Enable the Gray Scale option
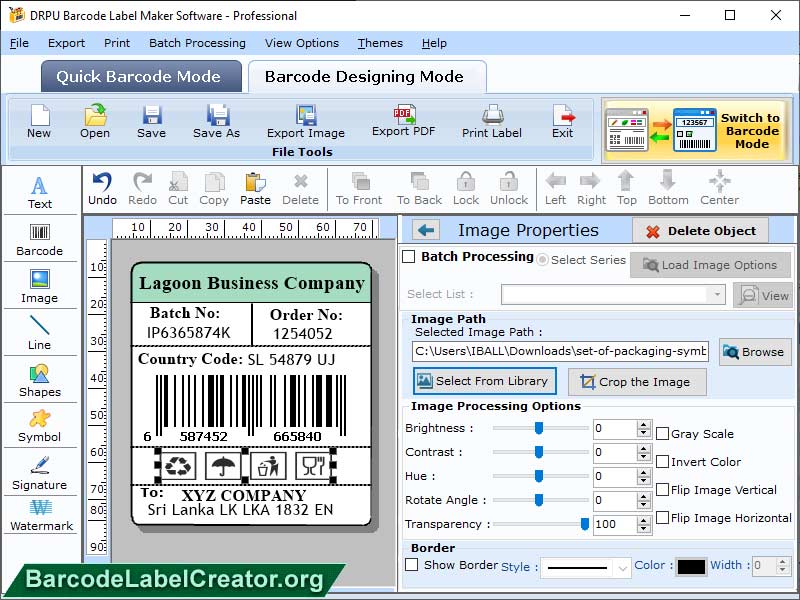 tap(661, 433)
